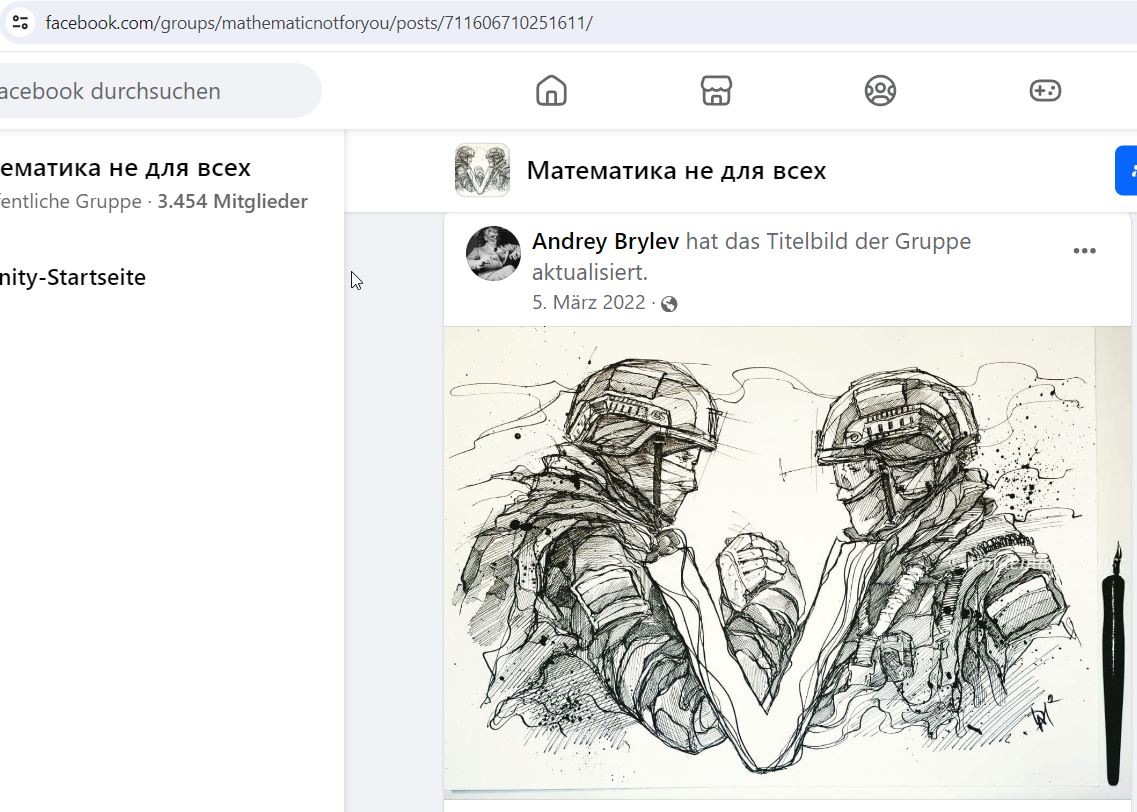
Task: Click the site information icon in address bar
Action: [20, 22]
